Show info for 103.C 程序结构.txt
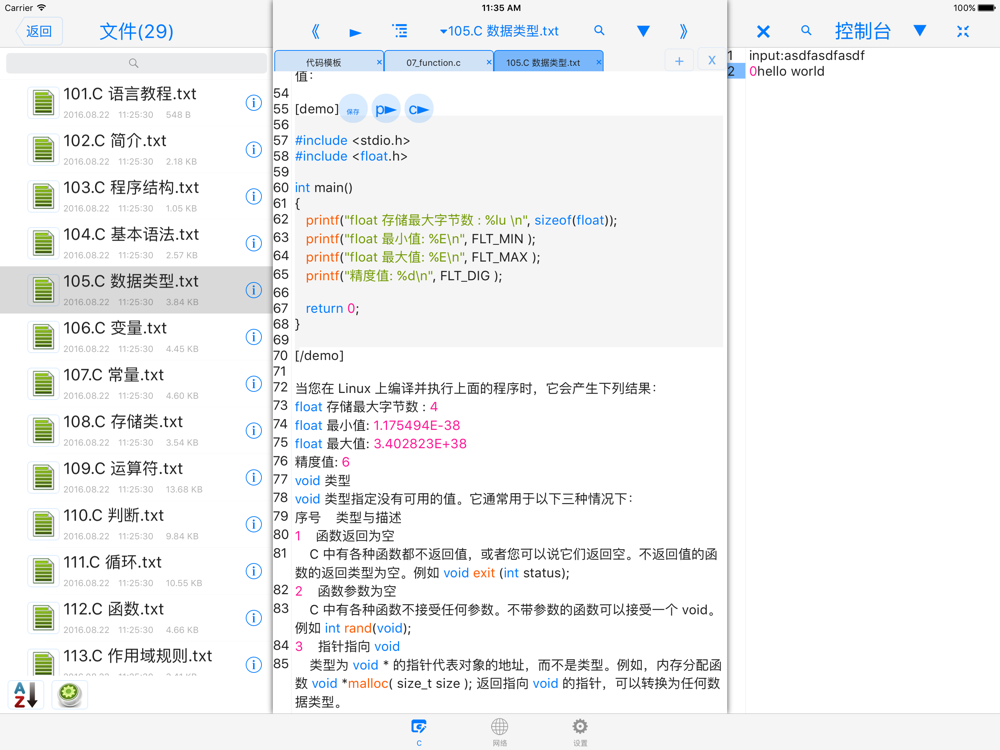Viewport: 1000px width, 750px height. pyautogui.click(x=254, y=196)
